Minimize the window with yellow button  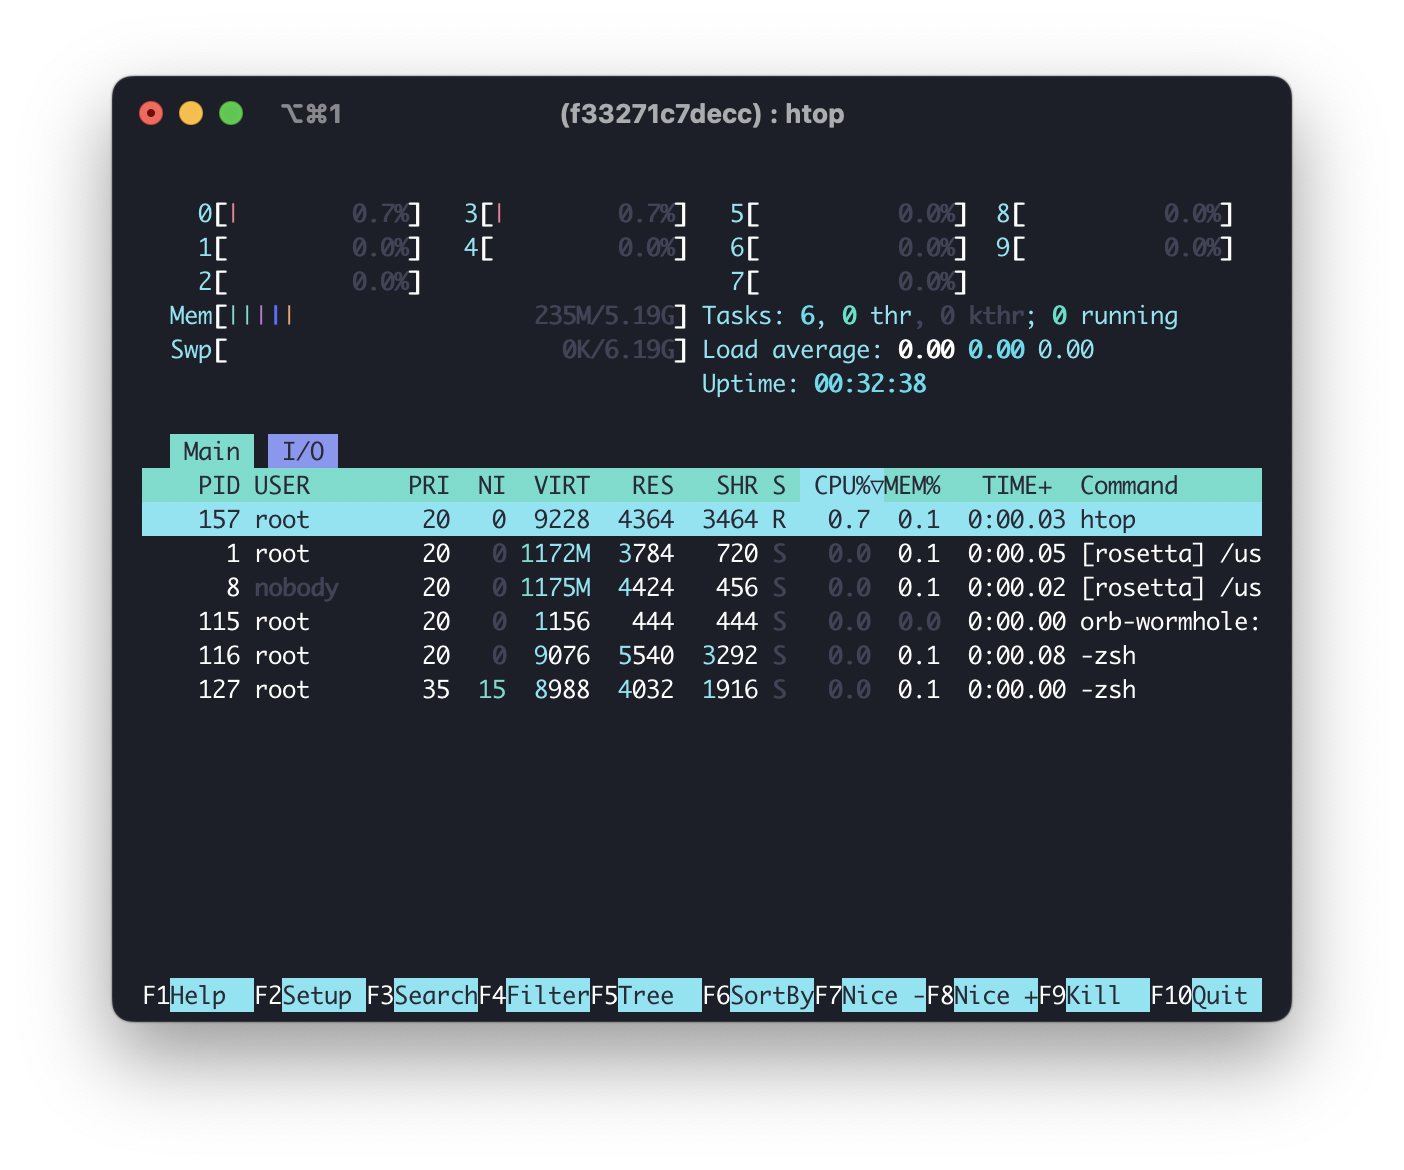coord(191,113)
